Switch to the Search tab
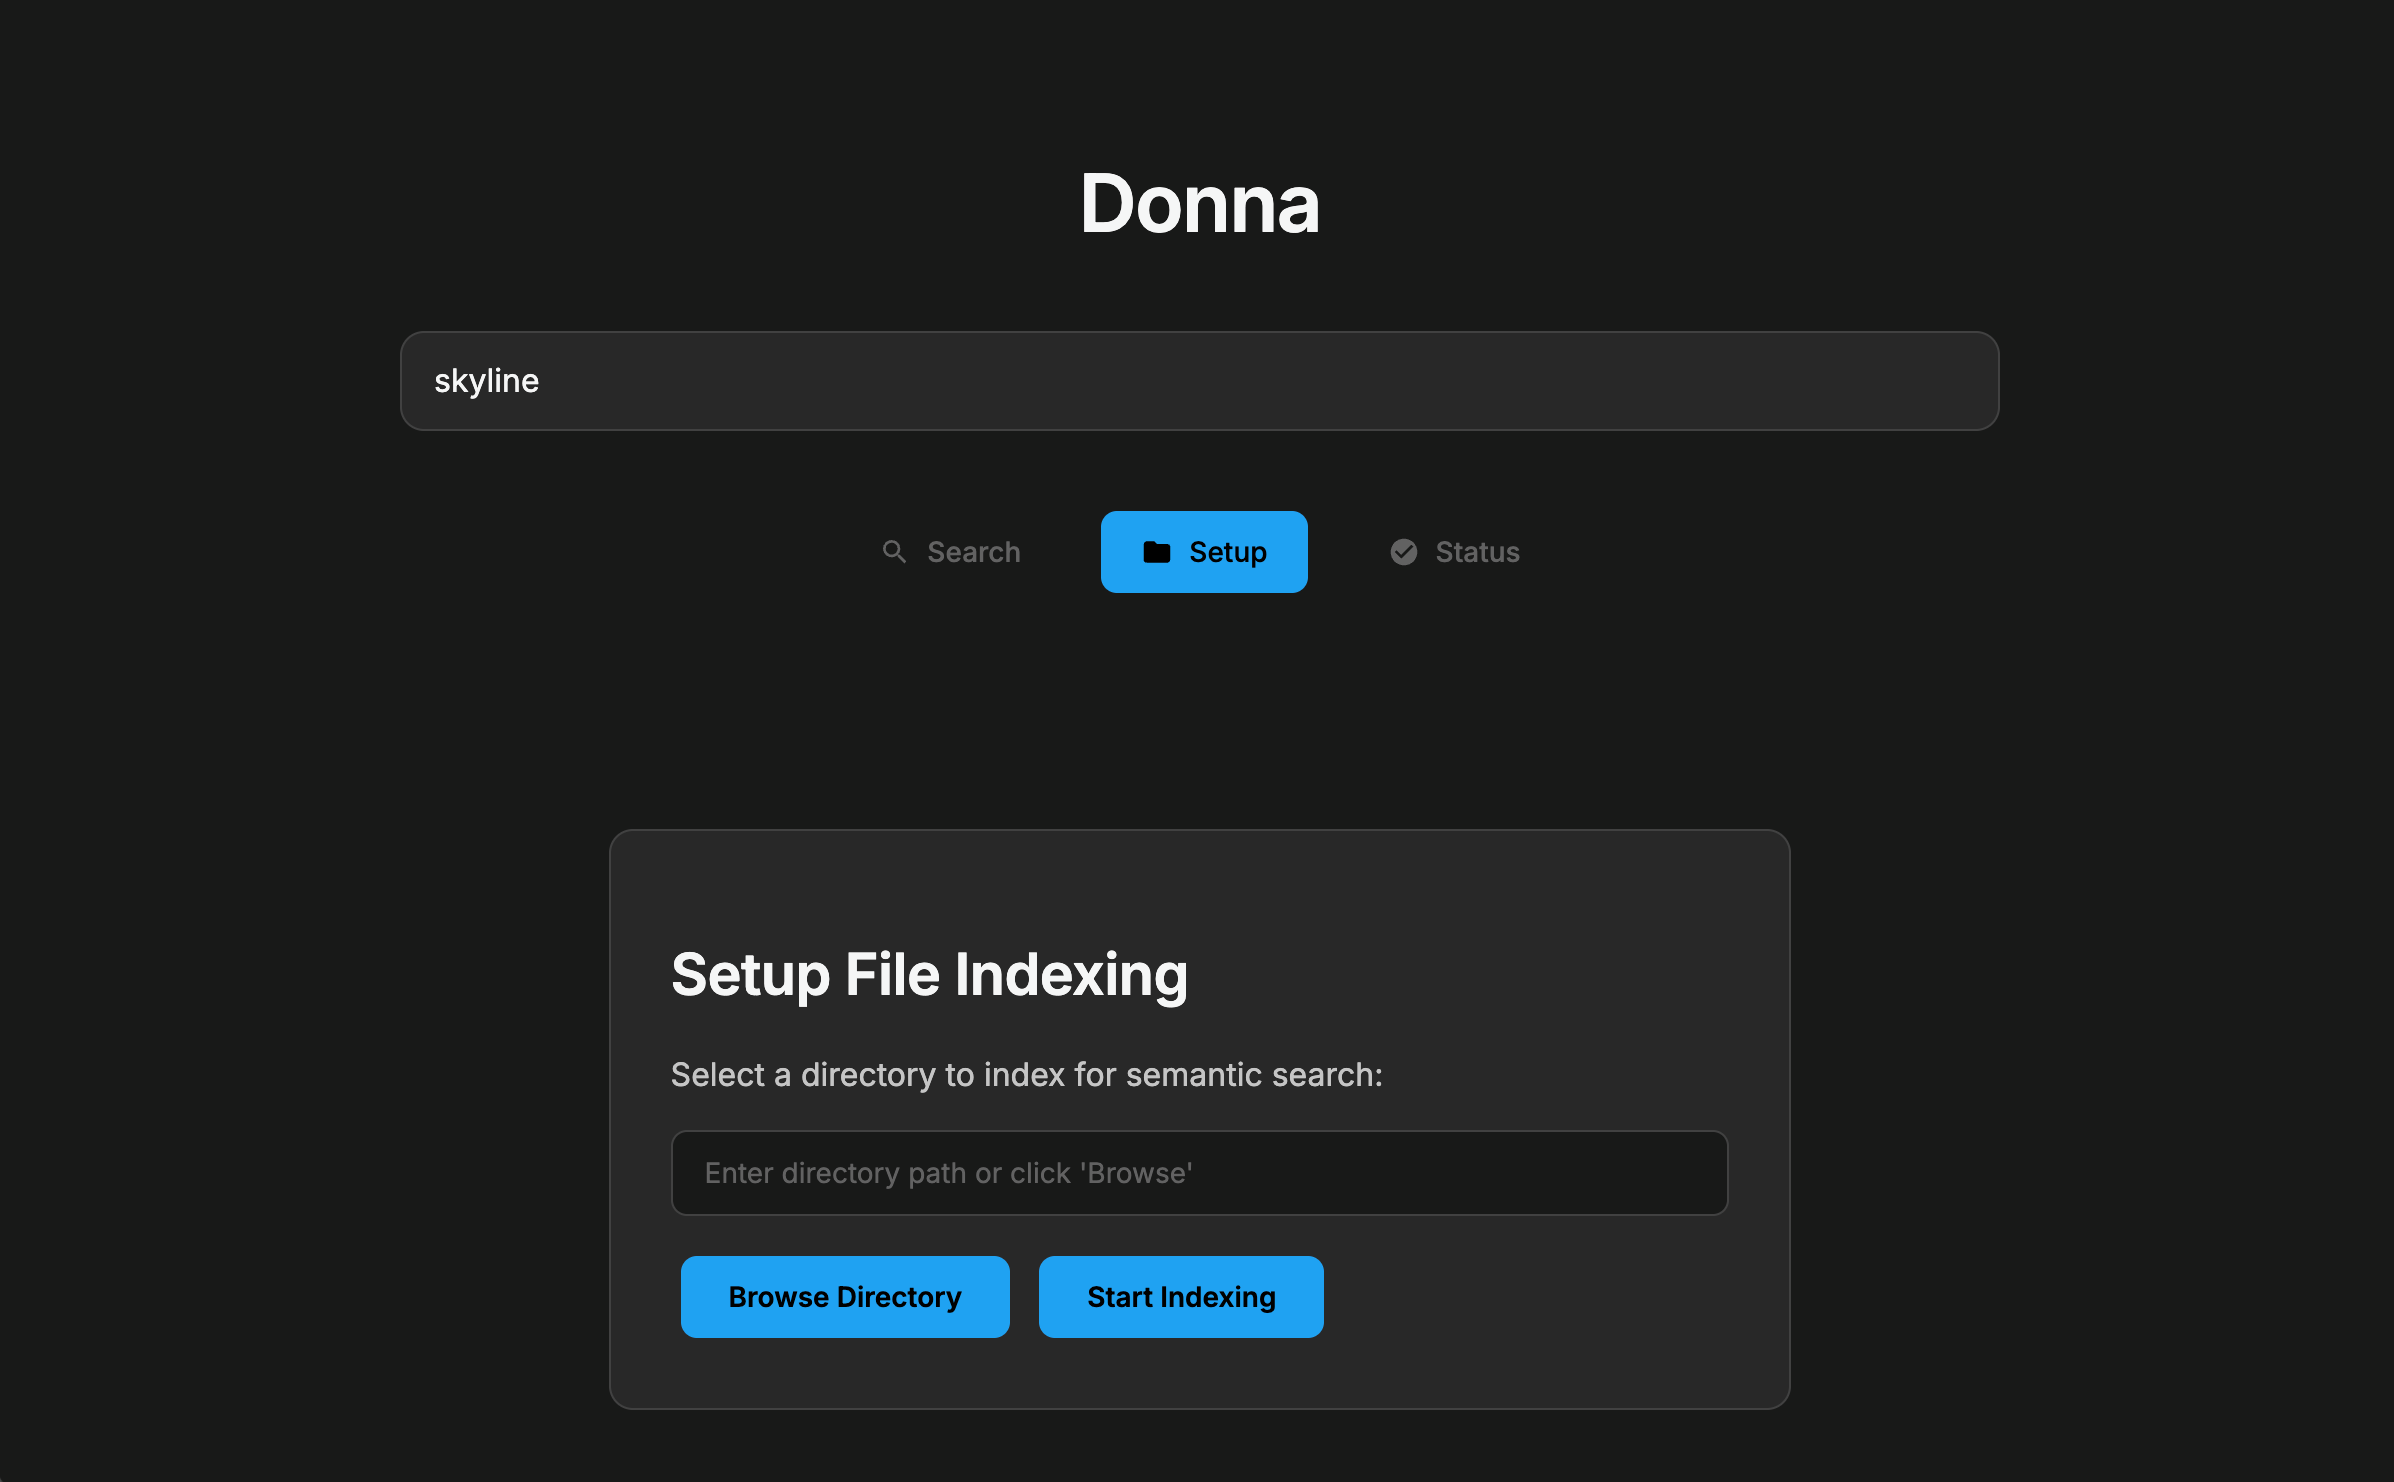 (951, 552)
